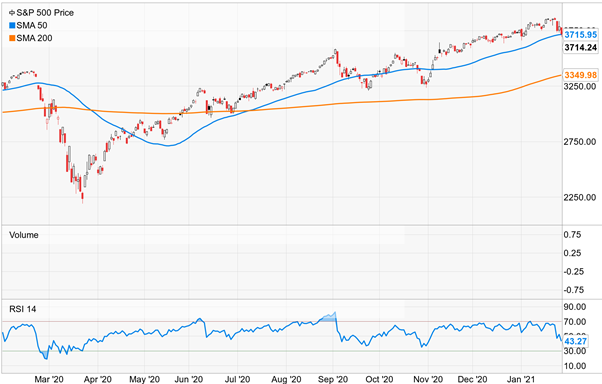Image resolution: width=602 pixels, height=384 pixels.
Task: Select the SMA 200 legend label
Action: tap(34, 38)
